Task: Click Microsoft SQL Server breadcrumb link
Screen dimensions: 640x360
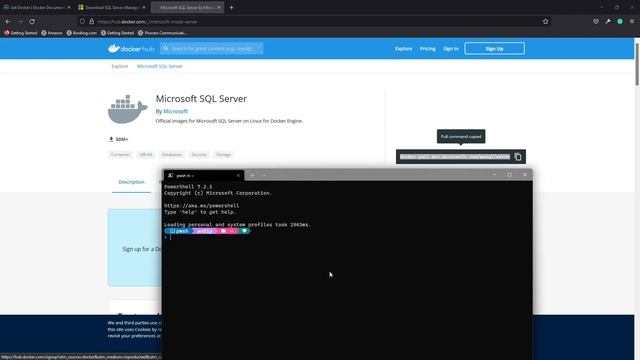Action: (160, 66)
